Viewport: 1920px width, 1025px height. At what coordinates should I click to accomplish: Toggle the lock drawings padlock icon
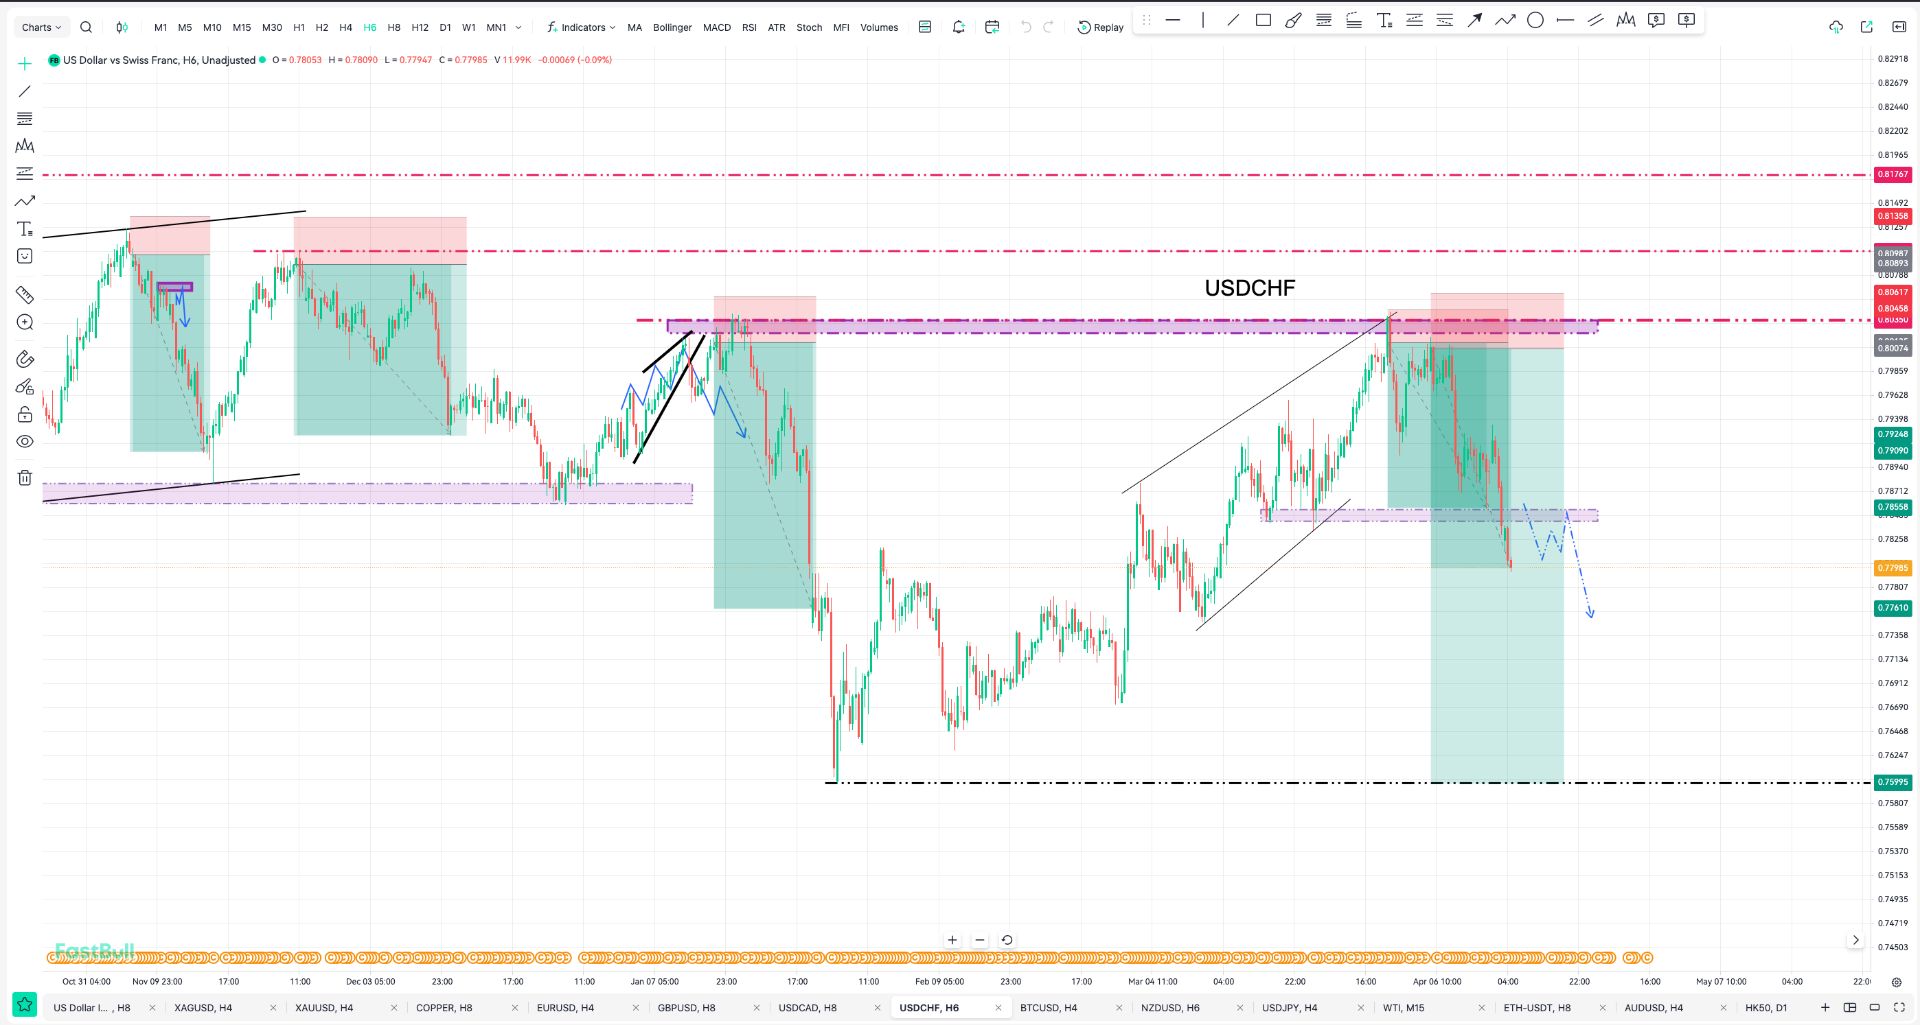coord(25,414)
